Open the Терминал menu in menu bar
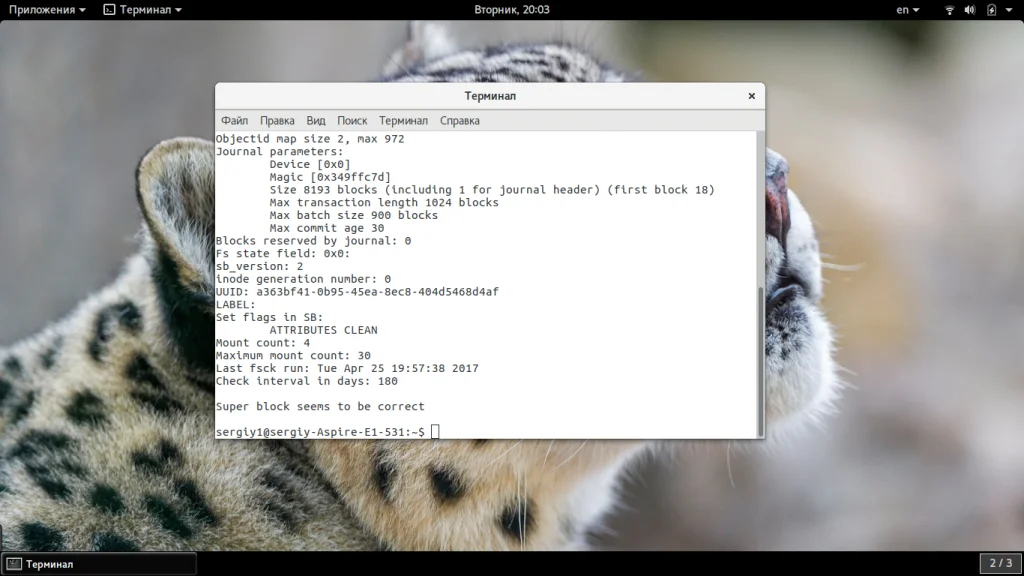The image size is (1024, 576). pos(404,121)
